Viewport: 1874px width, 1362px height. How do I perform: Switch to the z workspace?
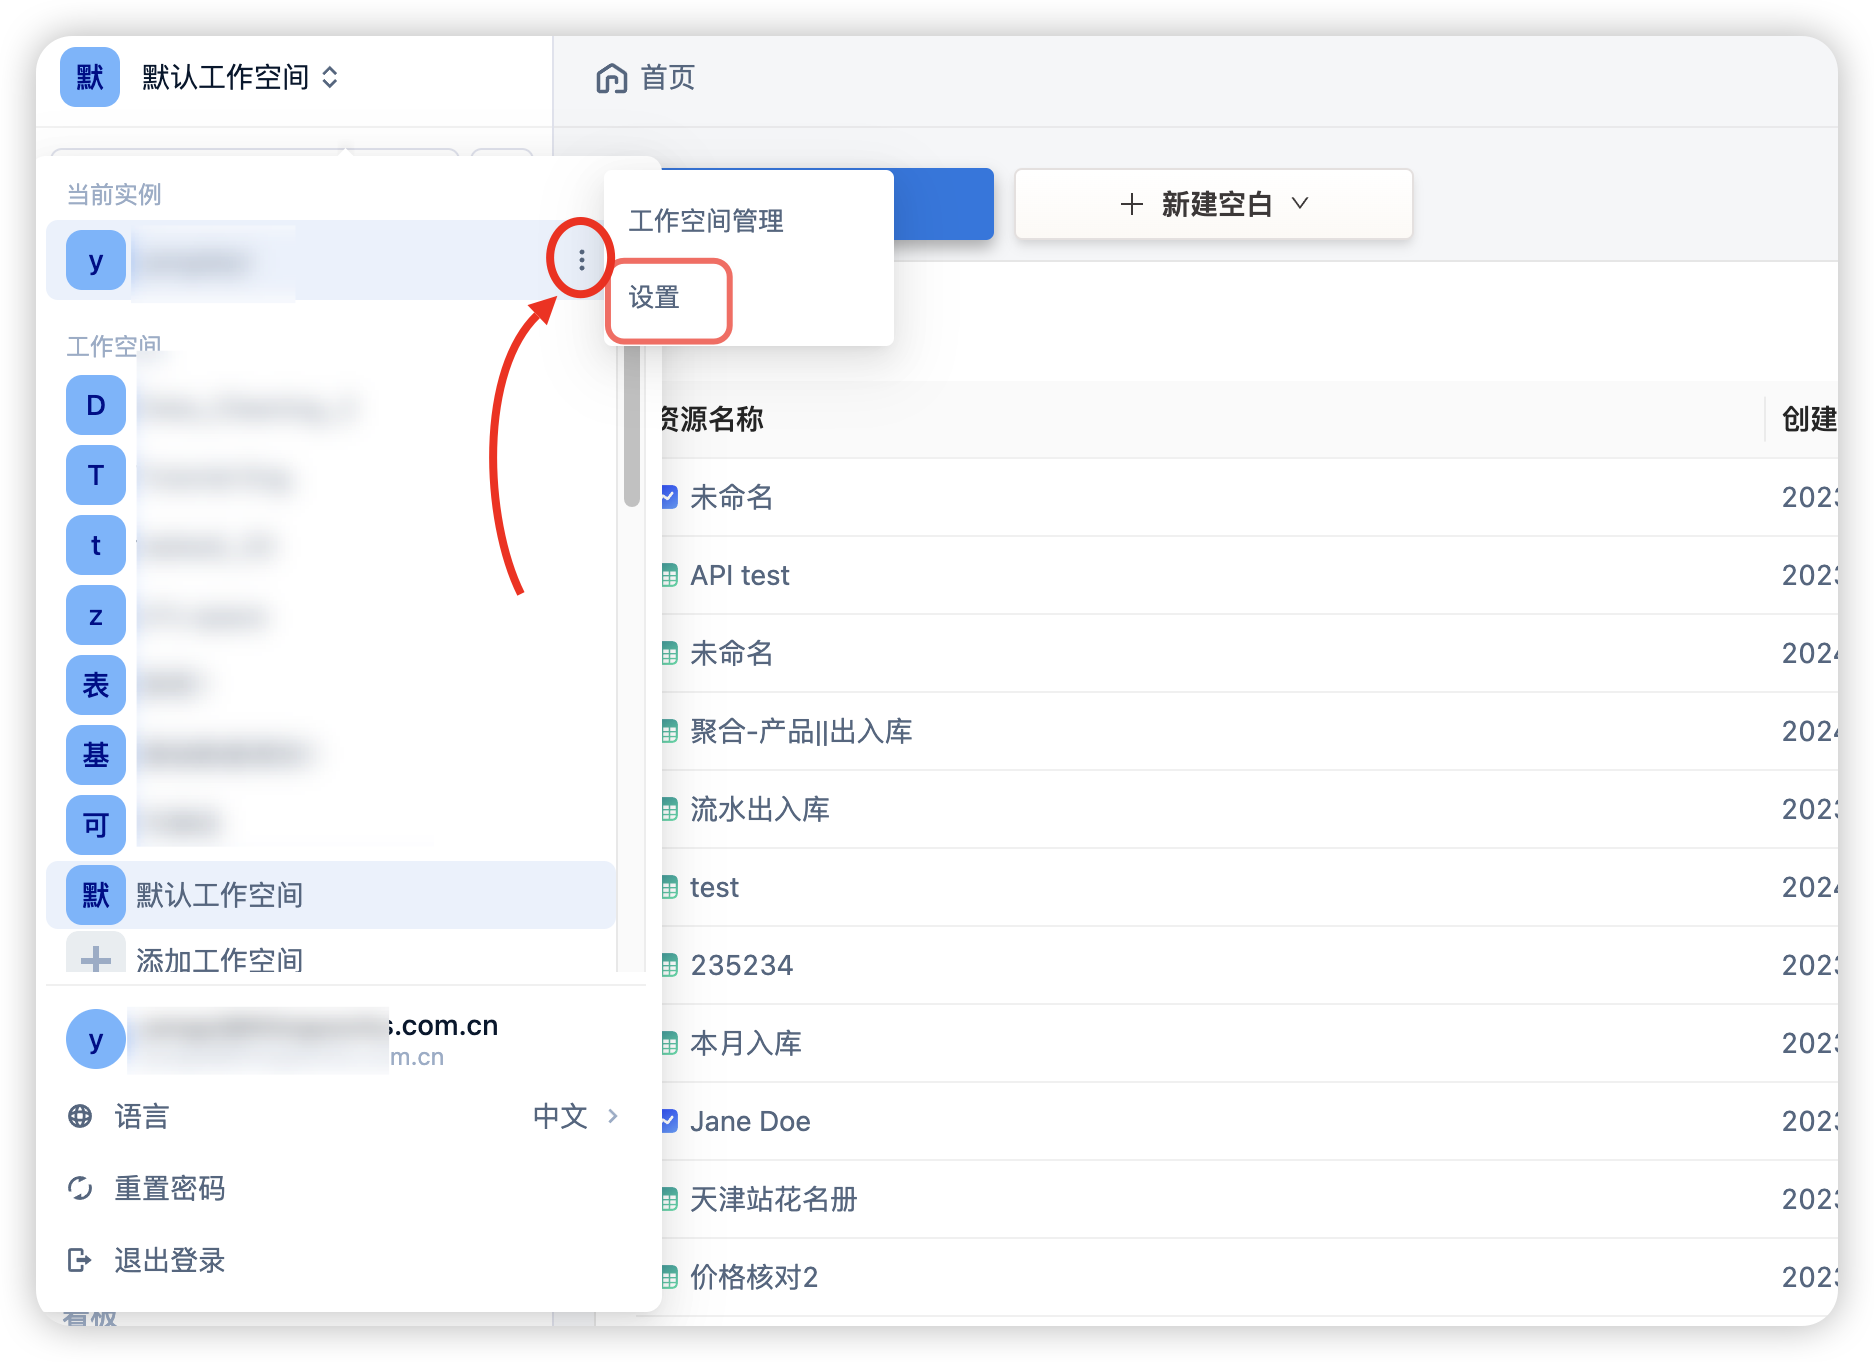96,615
